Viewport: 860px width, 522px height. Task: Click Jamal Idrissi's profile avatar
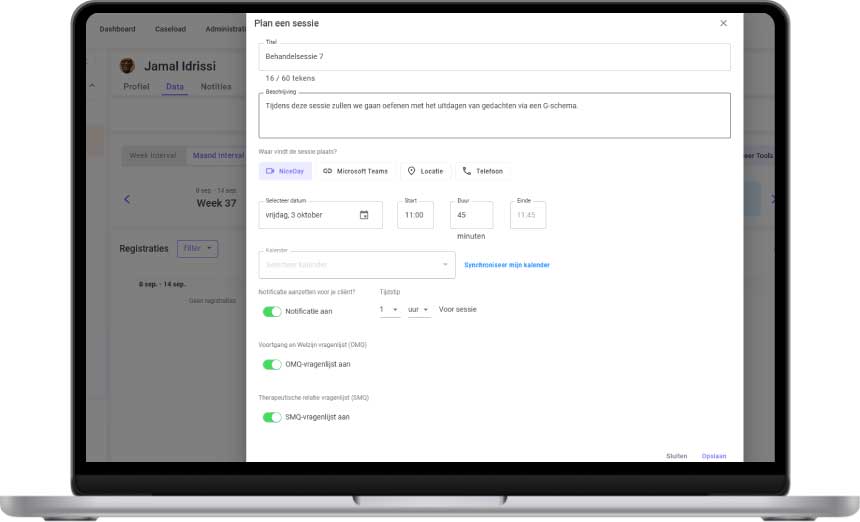click(127, 66)
